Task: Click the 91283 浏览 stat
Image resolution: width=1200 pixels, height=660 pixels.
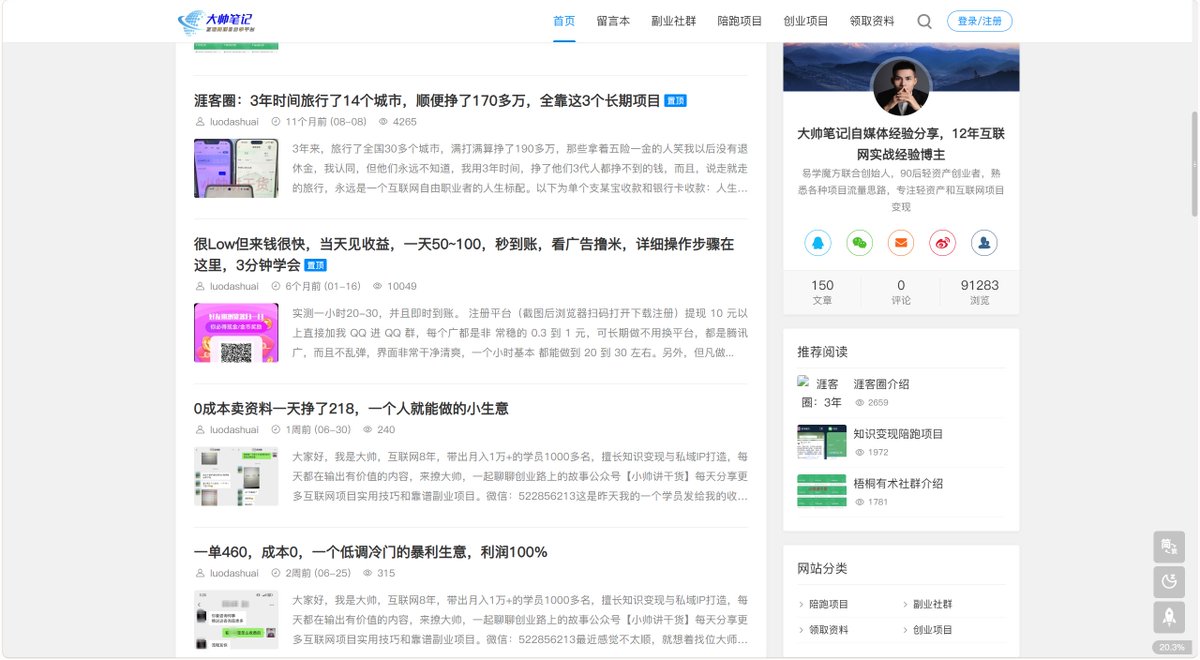Action: (x=979, y=292)
